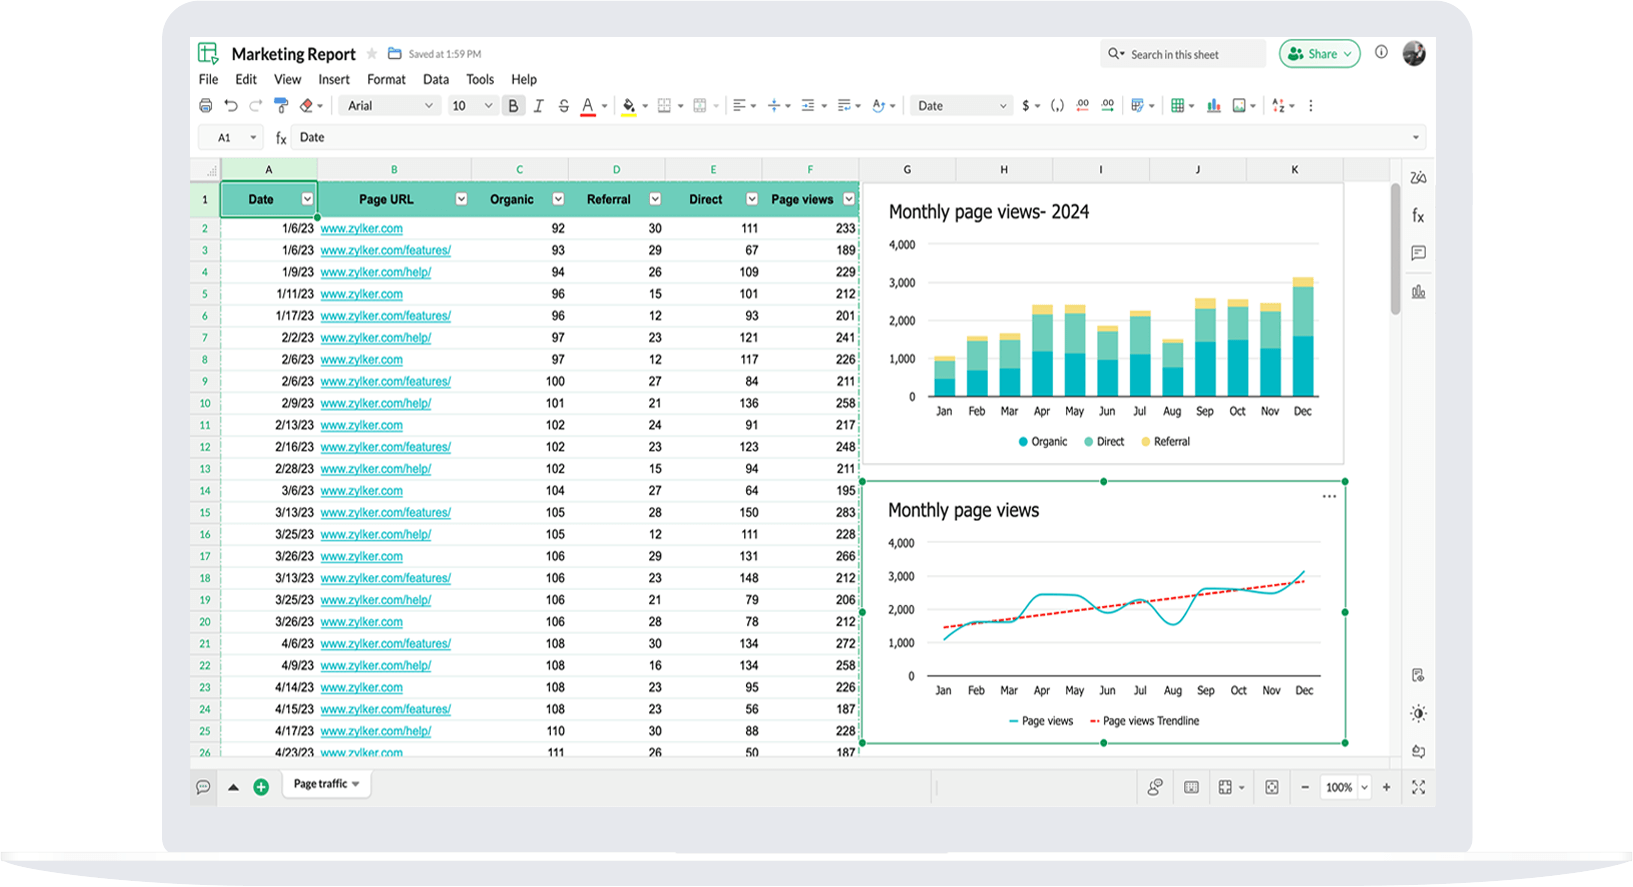Image resolution: width=1633 pixels, height=887 pixels.
Task: Open the www.zylker.com/features/ link in row 3
Action: [x=385, y=250]
